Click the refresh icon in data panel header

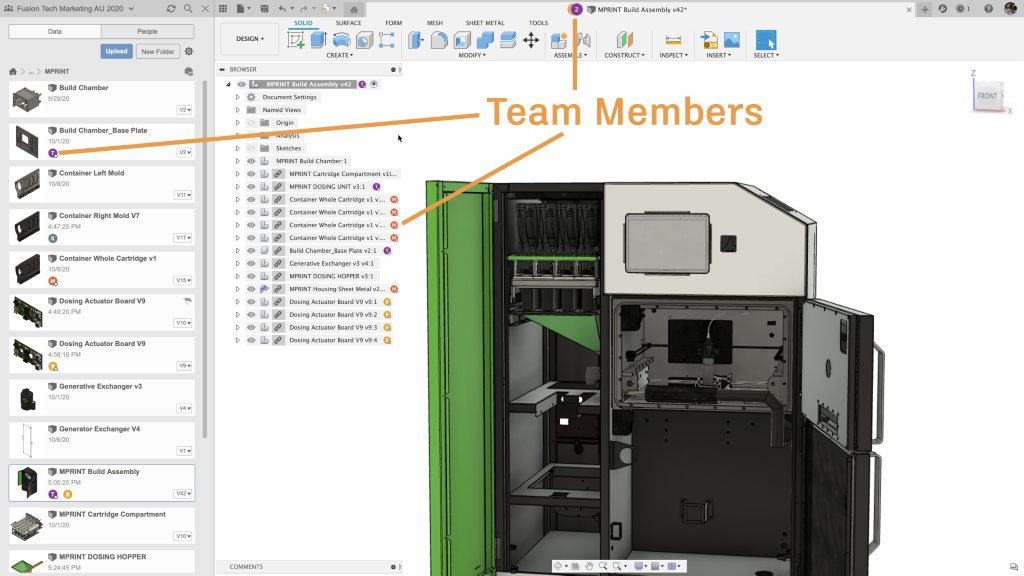click(171, 9)
